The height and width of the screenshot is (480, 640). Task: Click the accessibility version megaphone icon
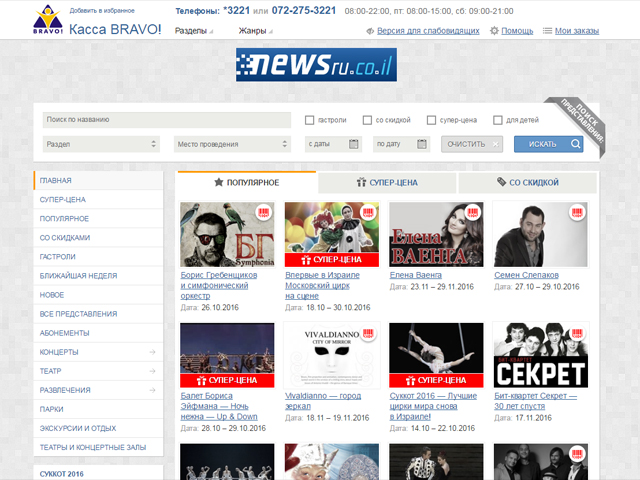coord(370,31)
